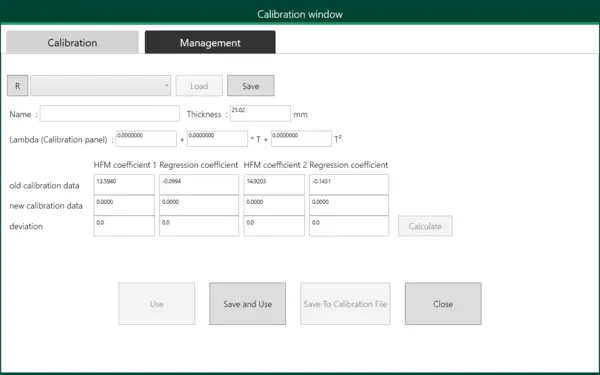The image size is (600, 375).
Task: Select old calibration HFM coefficient 1 field
Action: (x=124, y=185)
